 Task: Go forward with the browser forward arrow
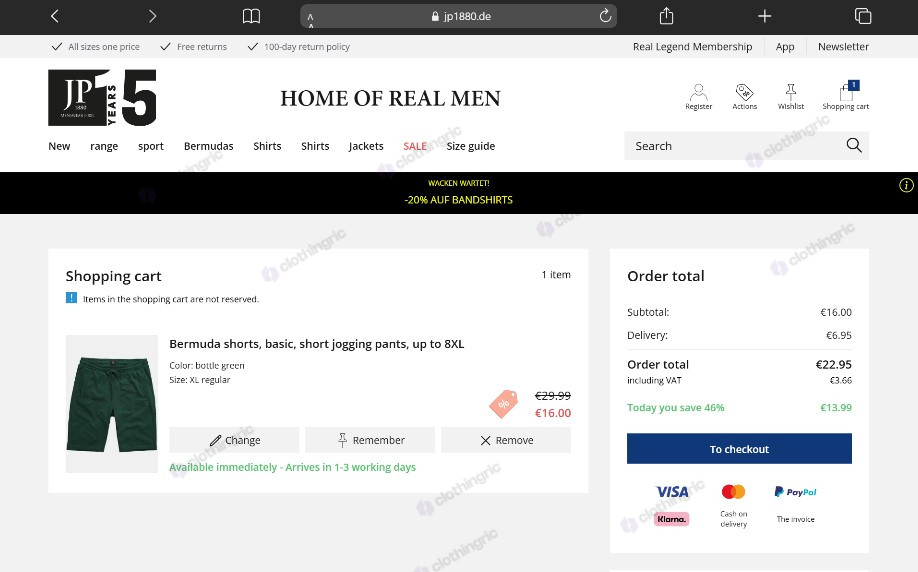coord(152,16)
